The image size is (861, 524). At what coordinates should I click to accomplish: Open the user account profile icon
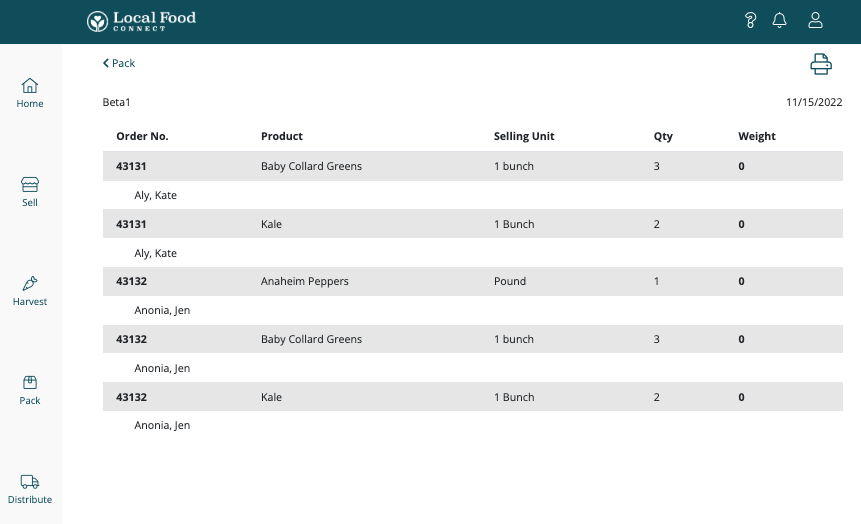click(816, 20)
